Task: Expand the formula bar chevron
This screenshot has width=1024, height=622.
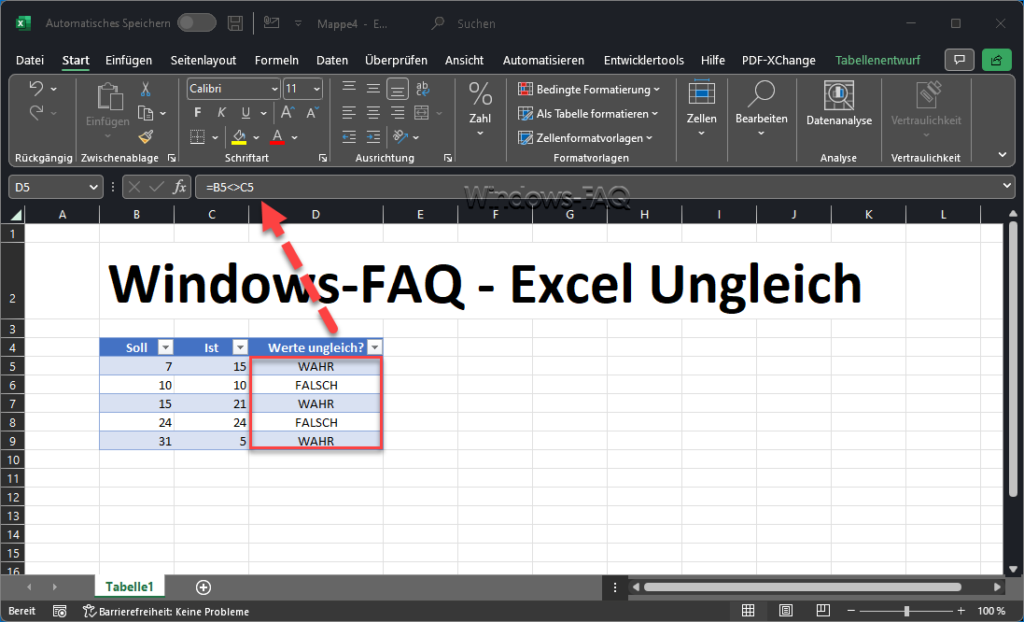Action: 1006,187
